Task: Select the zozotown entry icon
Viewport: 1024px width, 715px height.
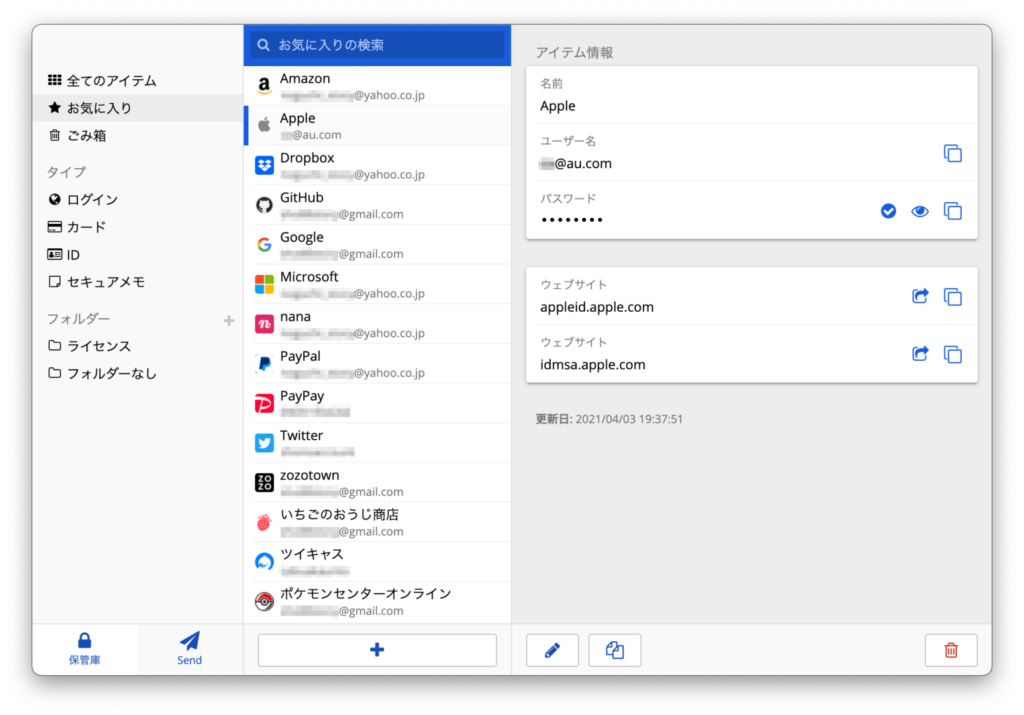Action: tap(264, 483)
